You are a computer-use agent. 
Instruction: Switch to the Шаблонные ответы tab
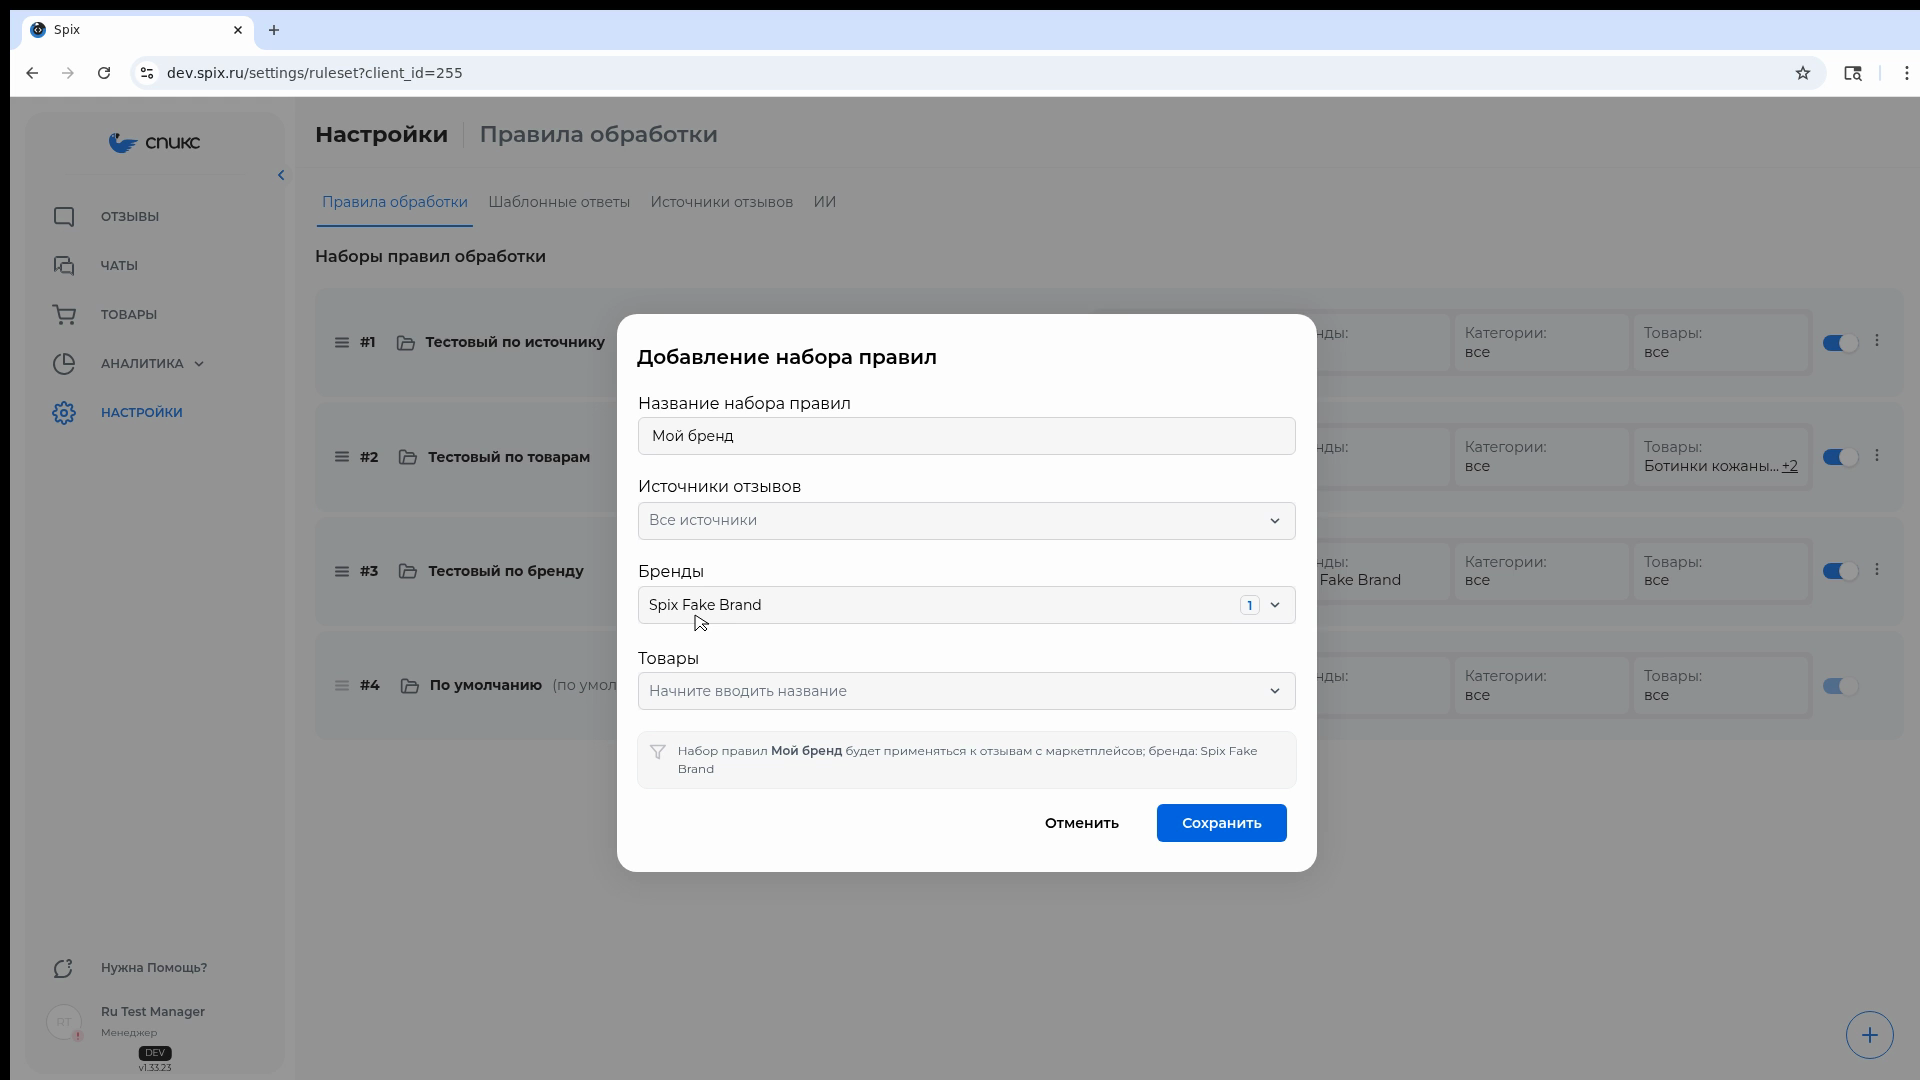559,202
